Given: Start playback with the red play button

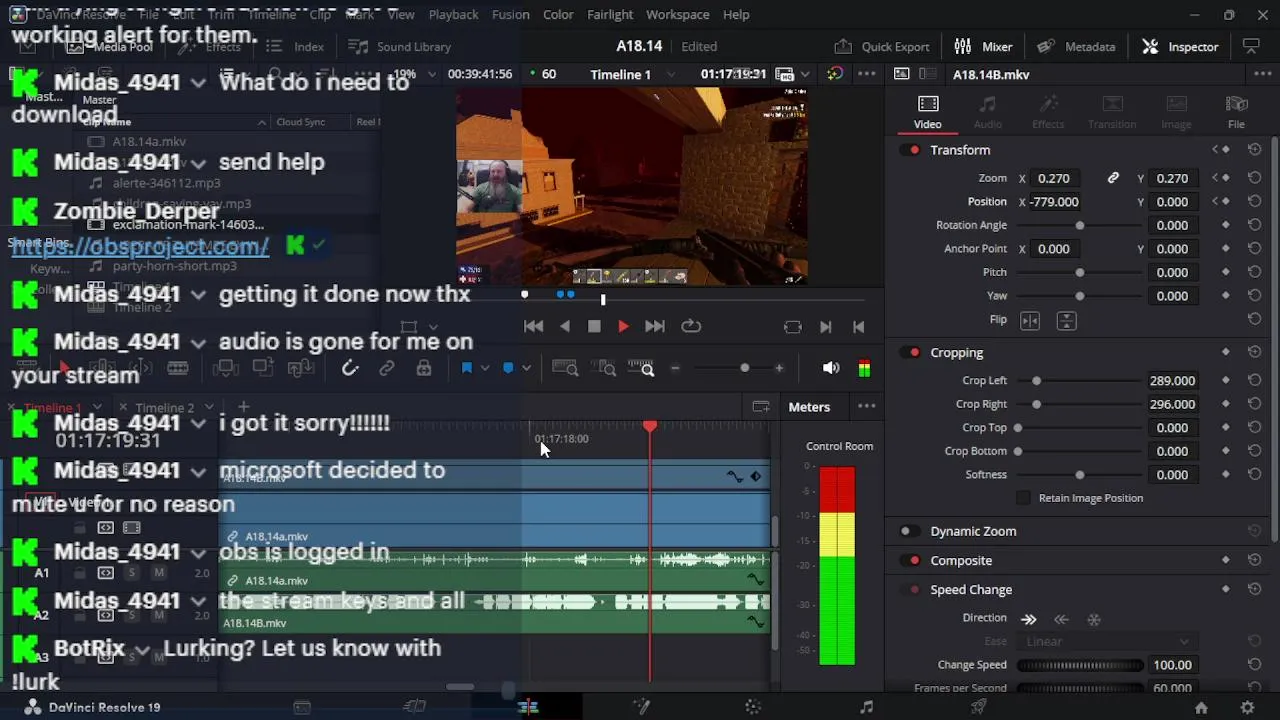Looking at the screenshot, I should tap(623, 326).
